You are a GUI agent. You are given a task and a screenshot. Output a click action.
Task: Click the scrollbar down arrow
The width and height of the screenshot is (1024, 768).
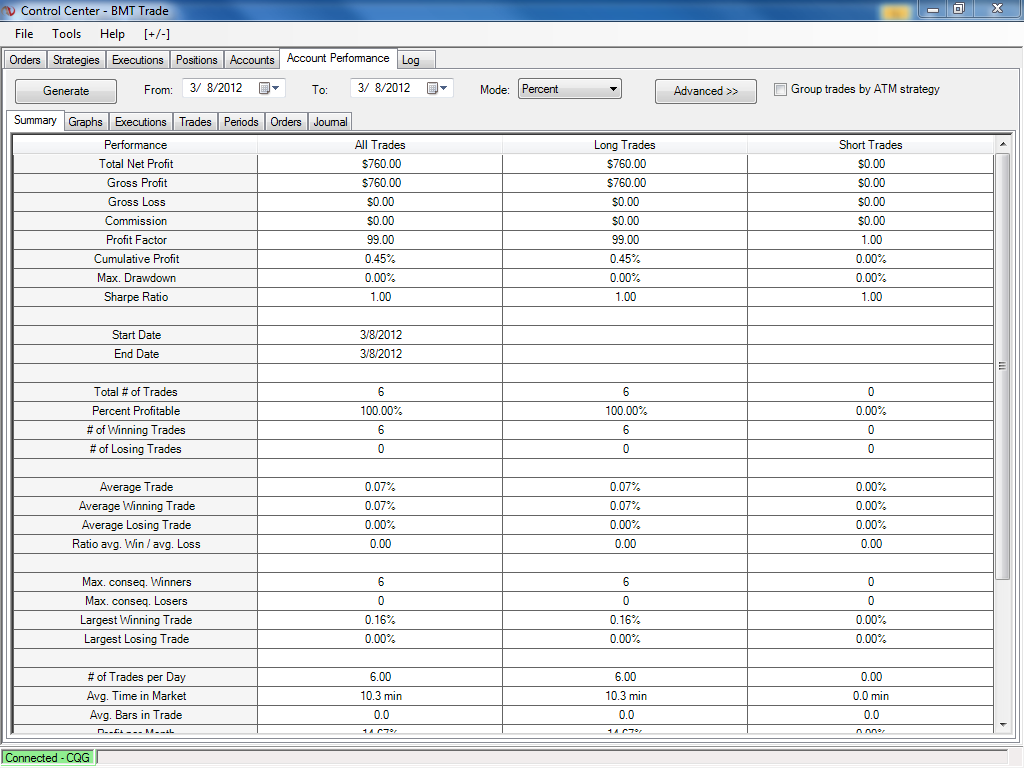pyautogui.click(x=1002, y=724)
